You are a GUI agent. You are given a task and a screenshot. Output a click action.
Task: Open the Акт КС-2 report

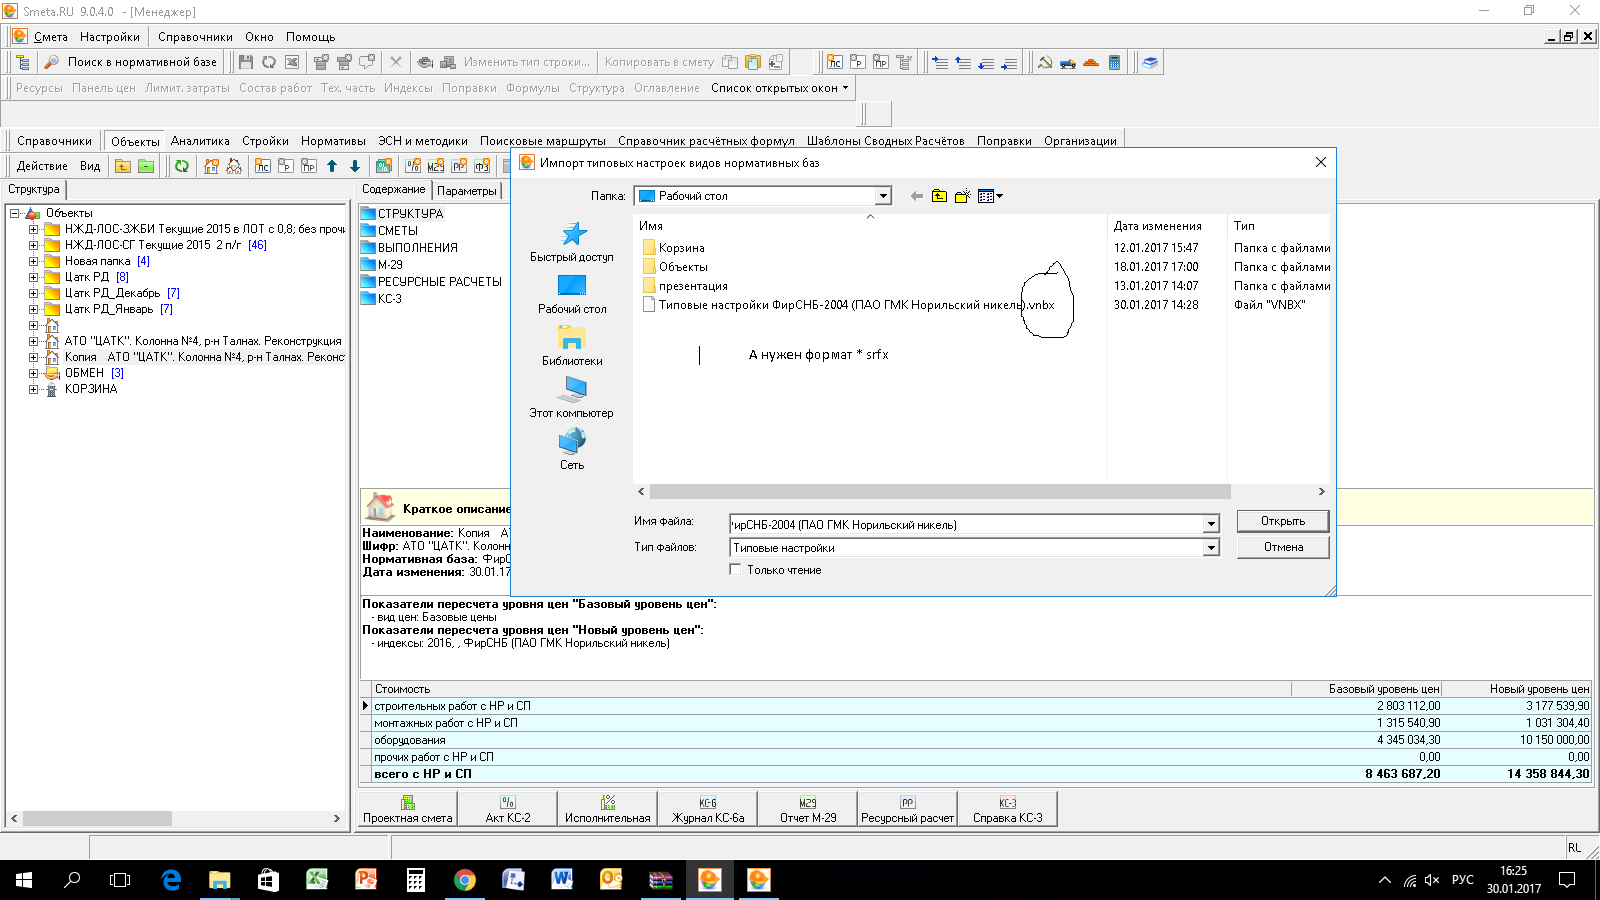tap(508, 809)
